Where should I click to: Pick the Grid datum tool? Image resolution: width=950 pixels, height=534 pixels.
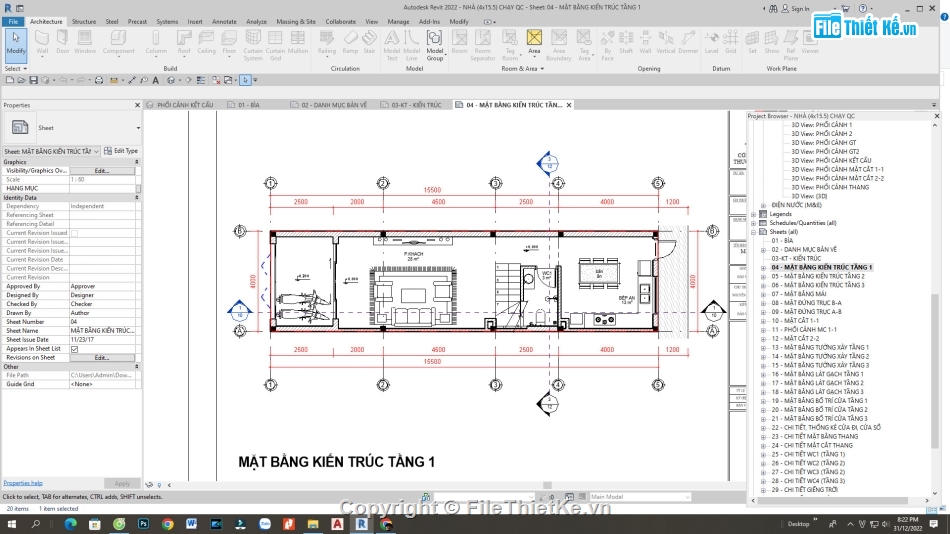pos(731,43)
